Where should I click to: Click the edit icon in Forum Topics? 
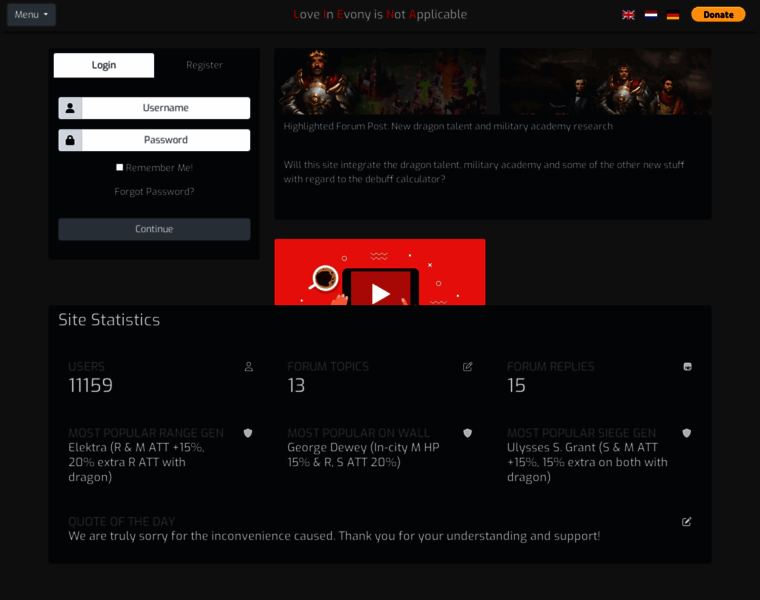tap(468, 367)
